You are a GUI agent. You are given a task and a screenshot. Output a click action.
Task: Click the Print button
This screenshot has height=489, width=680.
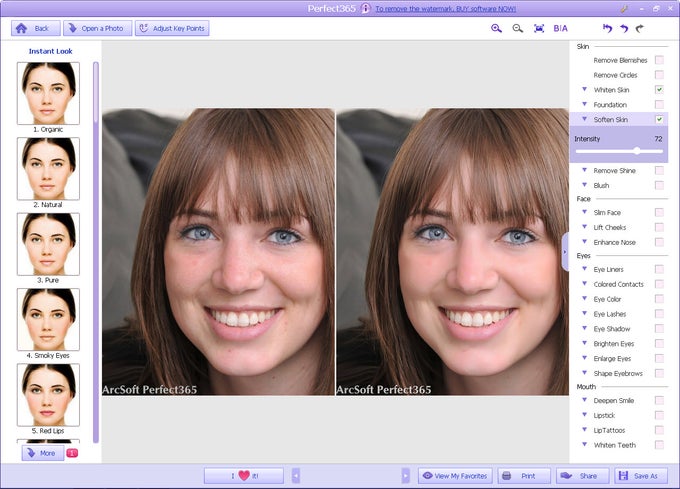(x=524, y=476)
